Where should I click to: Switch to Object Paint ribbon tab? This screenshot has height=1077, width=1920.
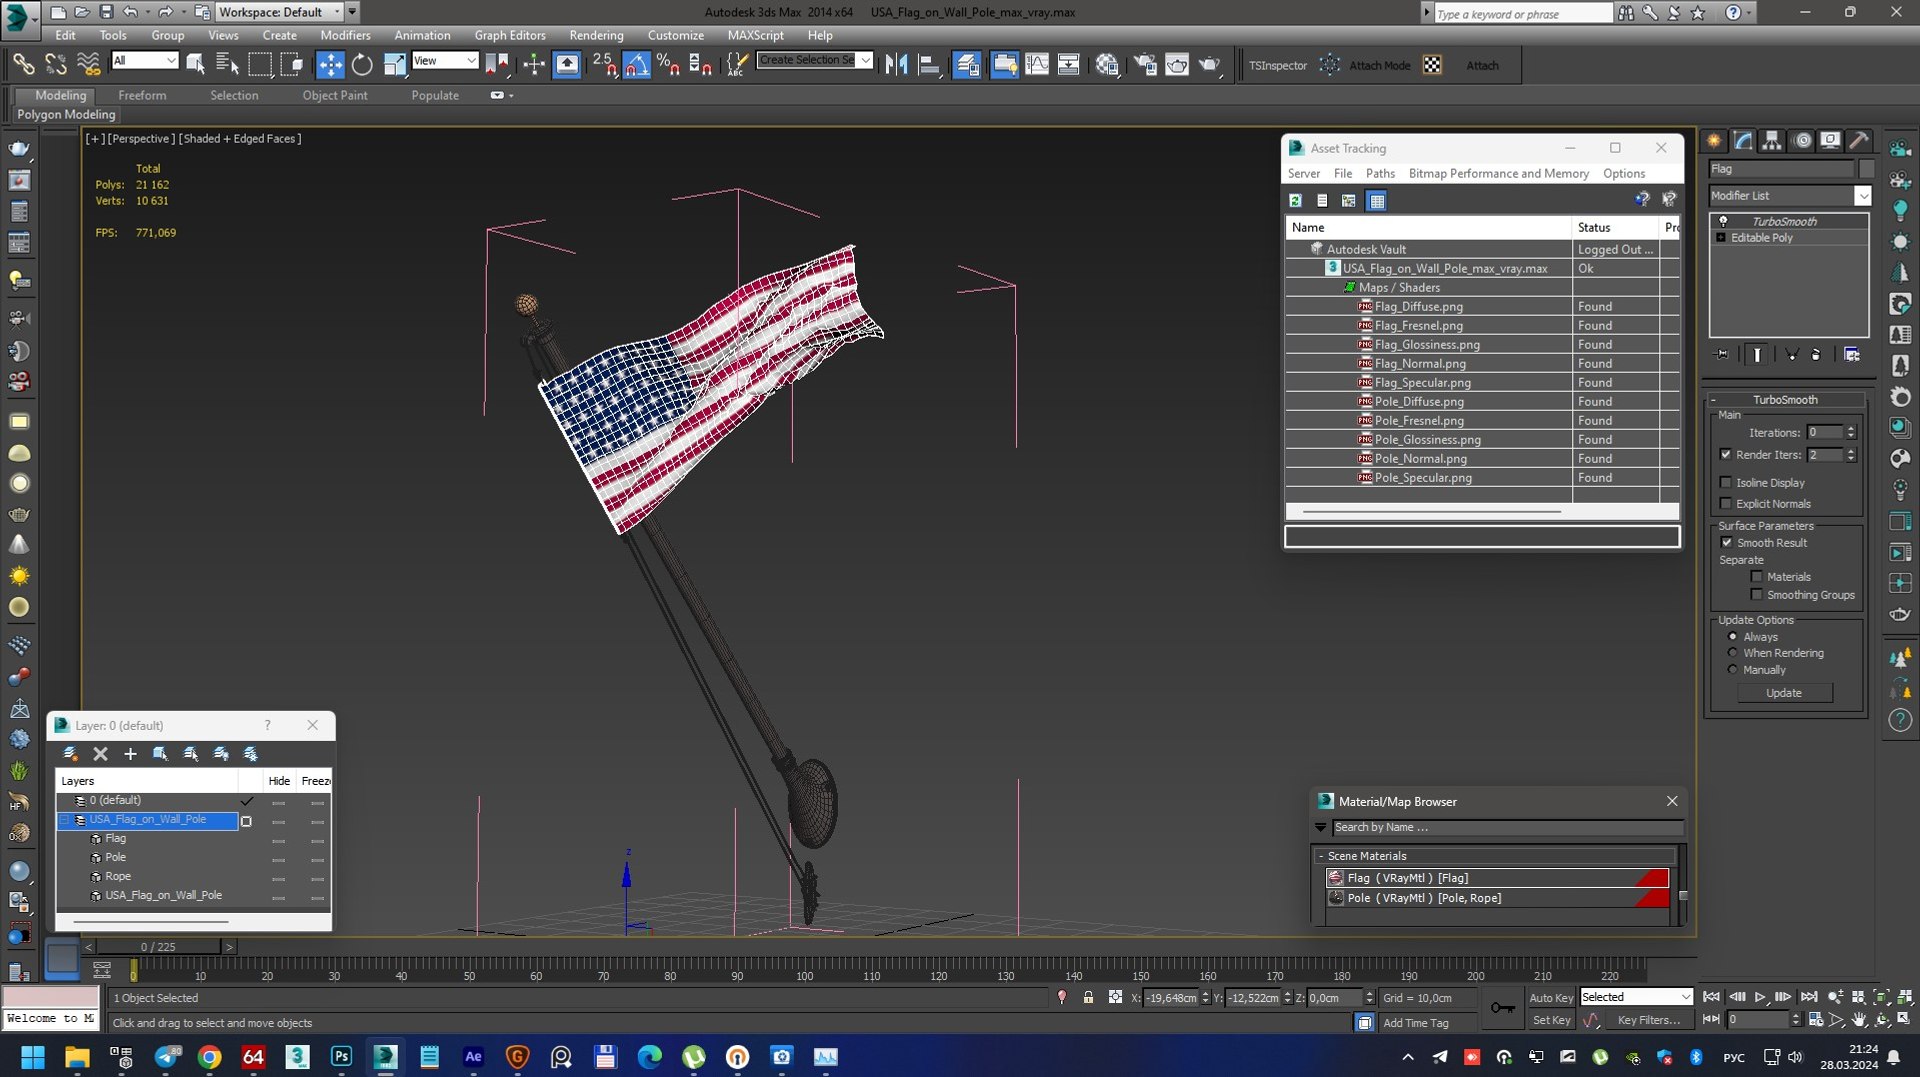[335, 95]
